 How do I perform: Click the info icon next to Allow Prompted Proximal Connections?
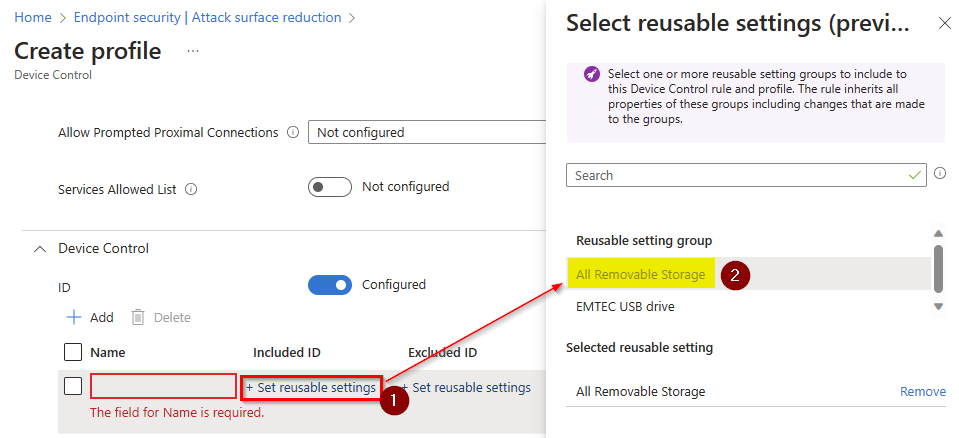tap(293, 132)
